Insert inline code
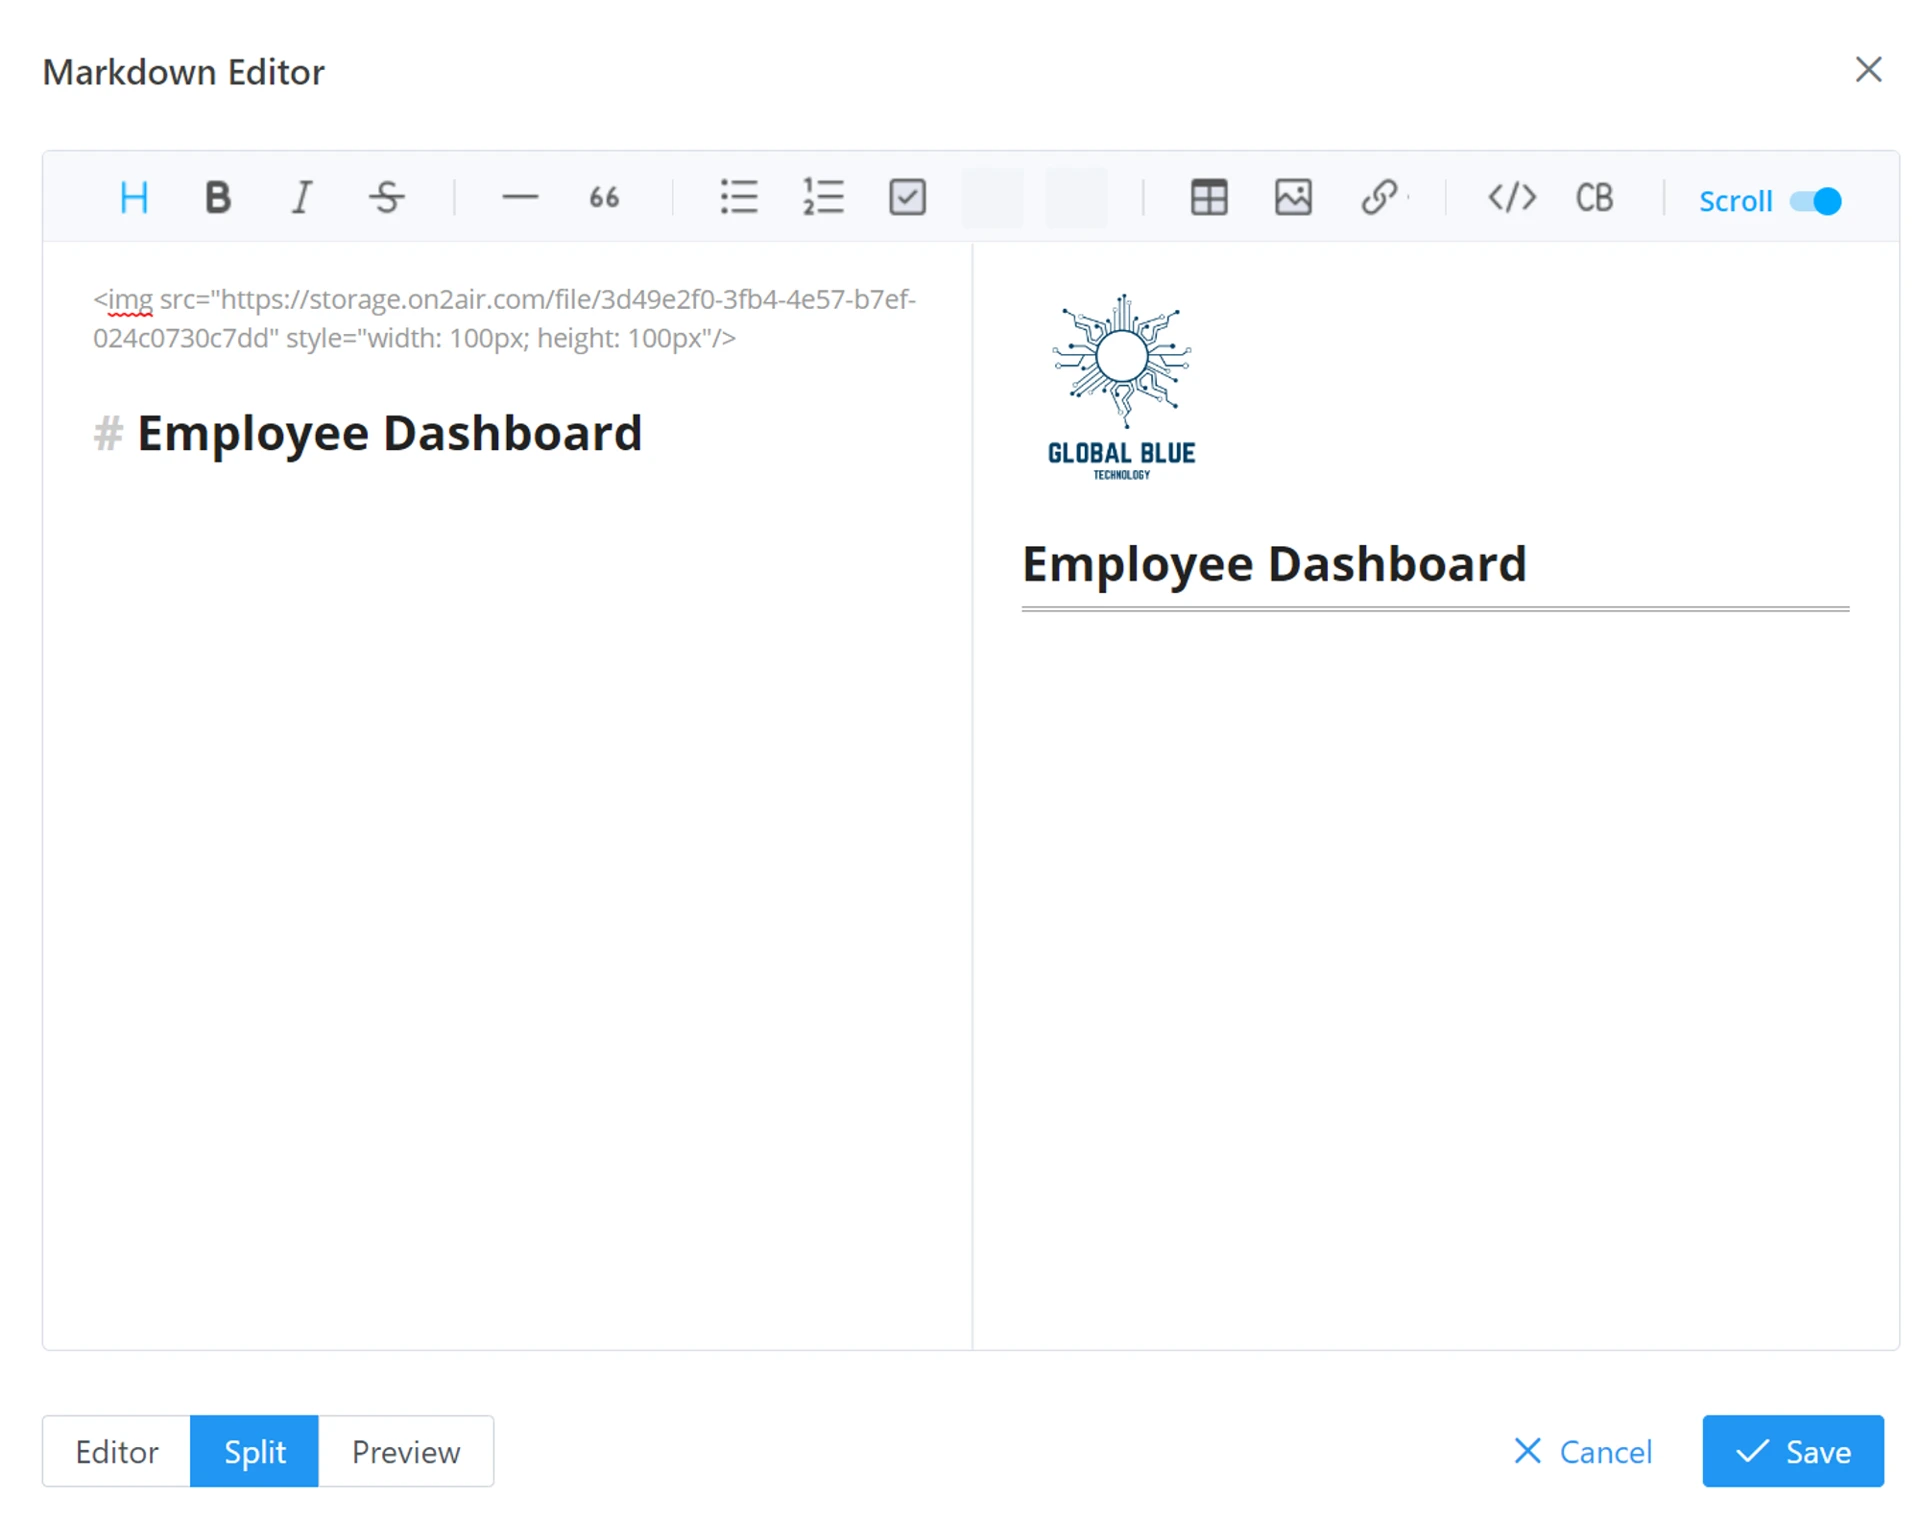Screen dimensions: 1920x1519 point(1511,197)
